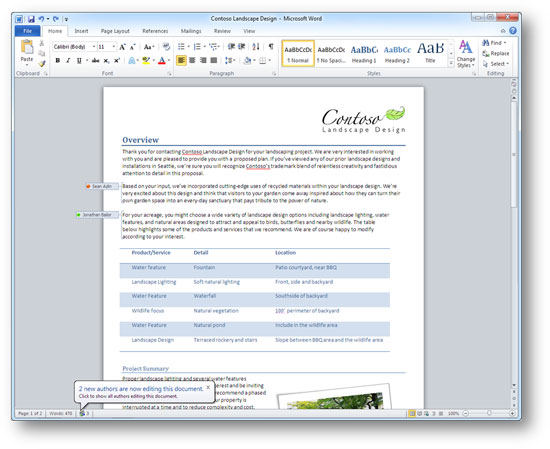This screenshot has width=550, height=449.
Task: Open the Calibri font name dropdown
Action: point(94,47)
